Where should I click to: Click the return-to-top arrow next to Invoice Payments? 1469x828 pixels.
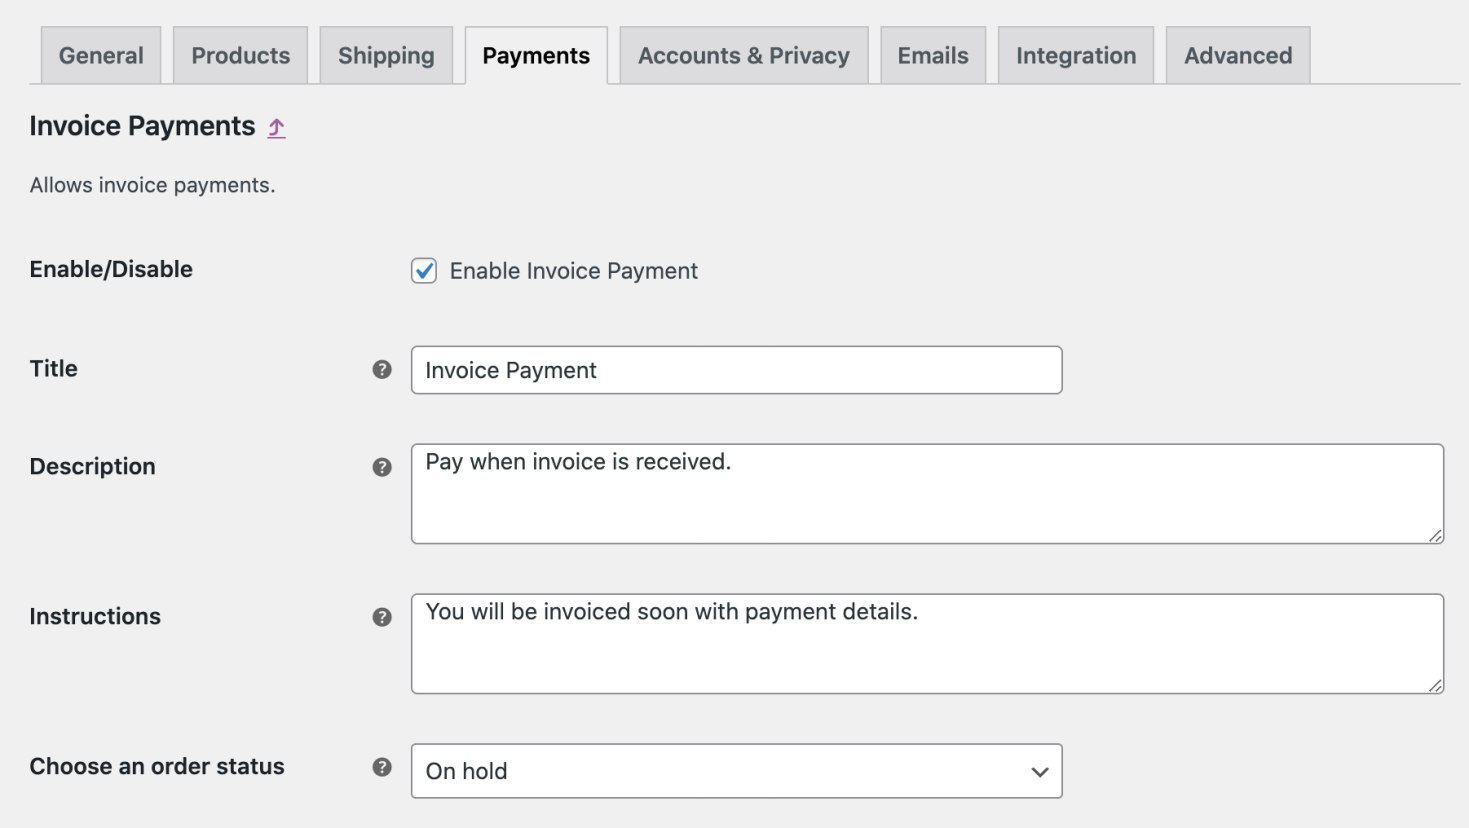pyautogui.click(x=275, y=128)
